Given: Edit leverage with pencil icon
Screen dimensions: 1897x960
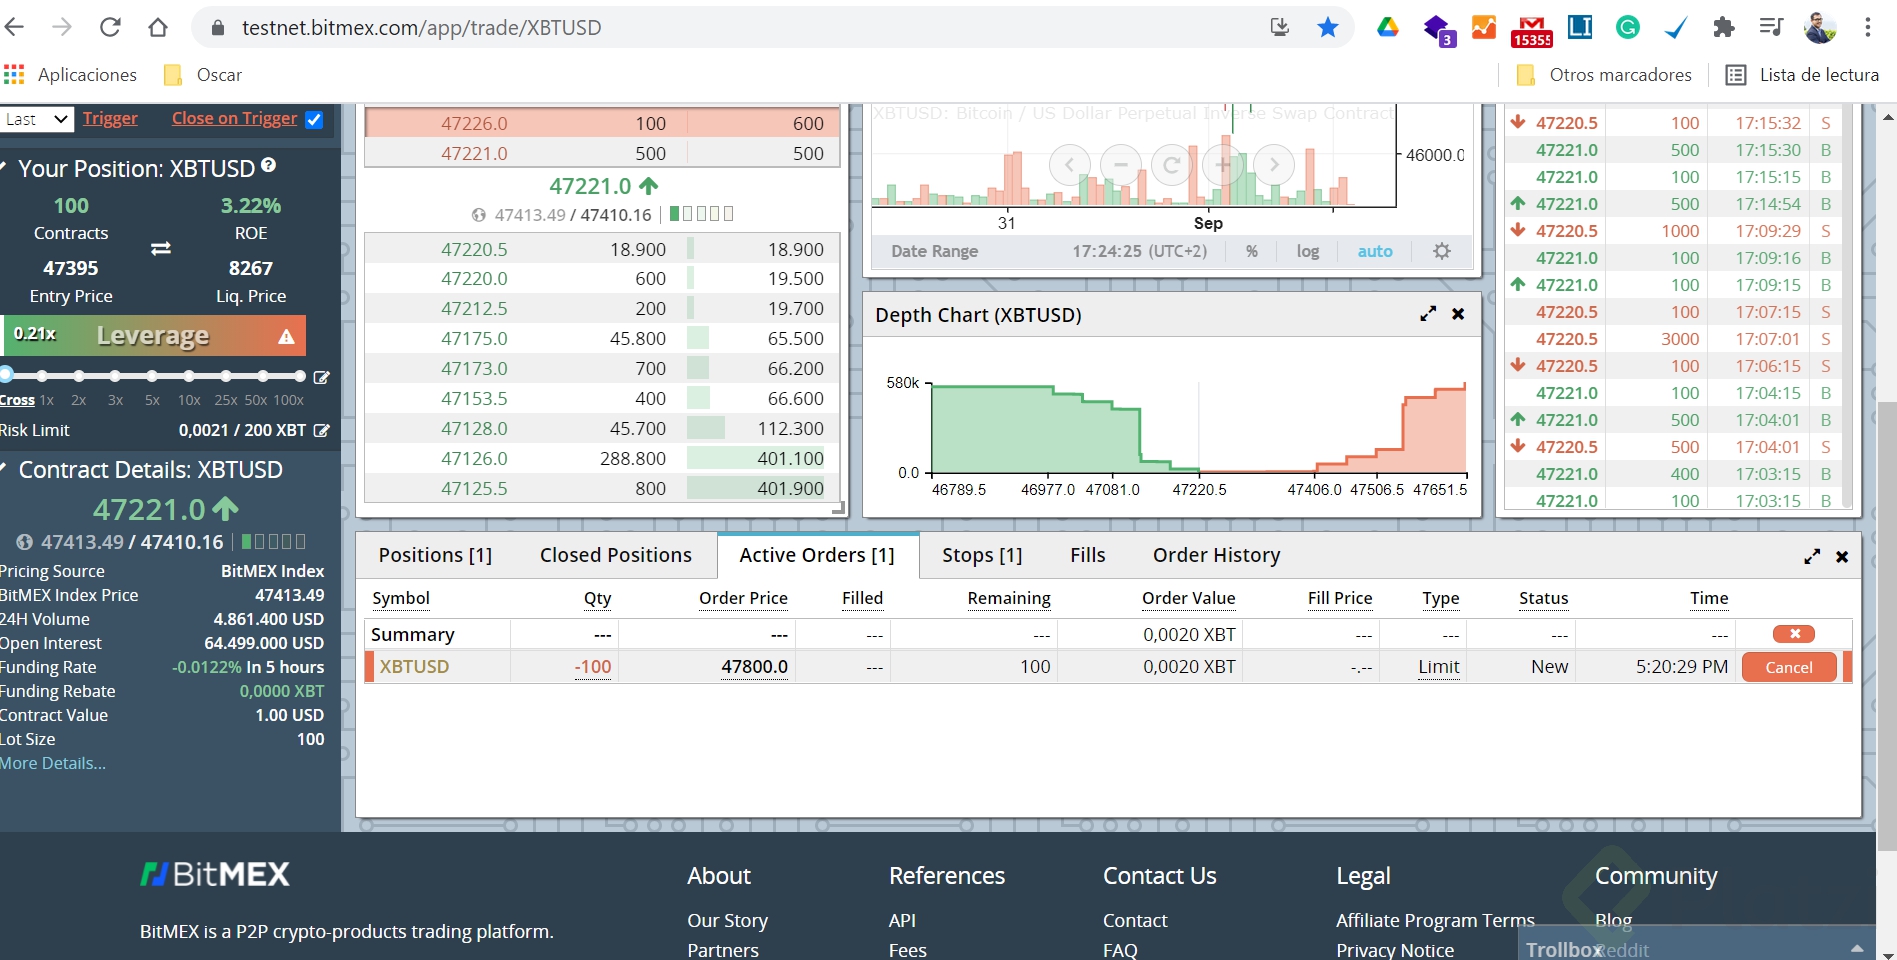Looking at the screenshot, I should [322, 377].
